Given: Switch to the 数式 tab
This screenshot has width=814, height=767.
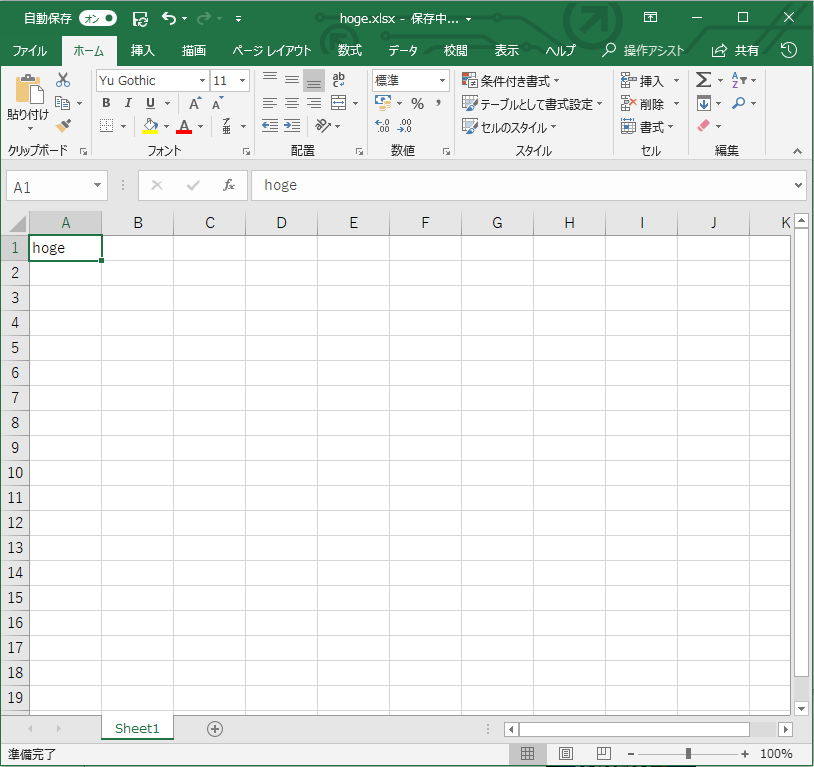Looking at the screenshot, I should 349,50.
